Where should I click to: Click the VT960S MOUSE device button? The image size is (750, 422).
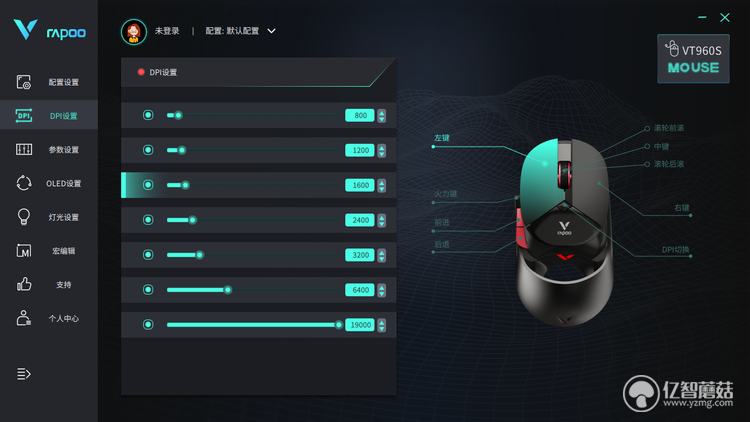pos(693,59)
